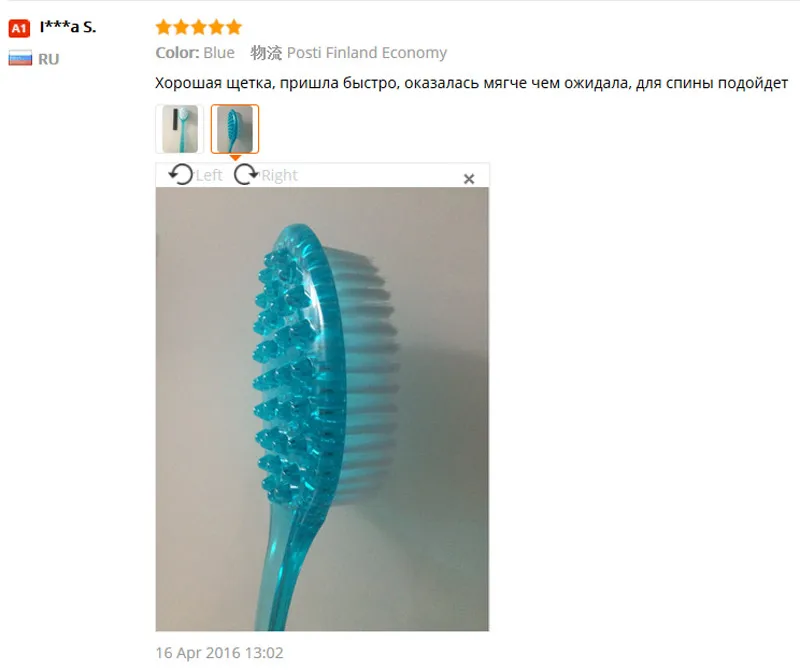The image size is (800, 670).
Task: Click the A1 buyer level badge
Action: point(19,29)
